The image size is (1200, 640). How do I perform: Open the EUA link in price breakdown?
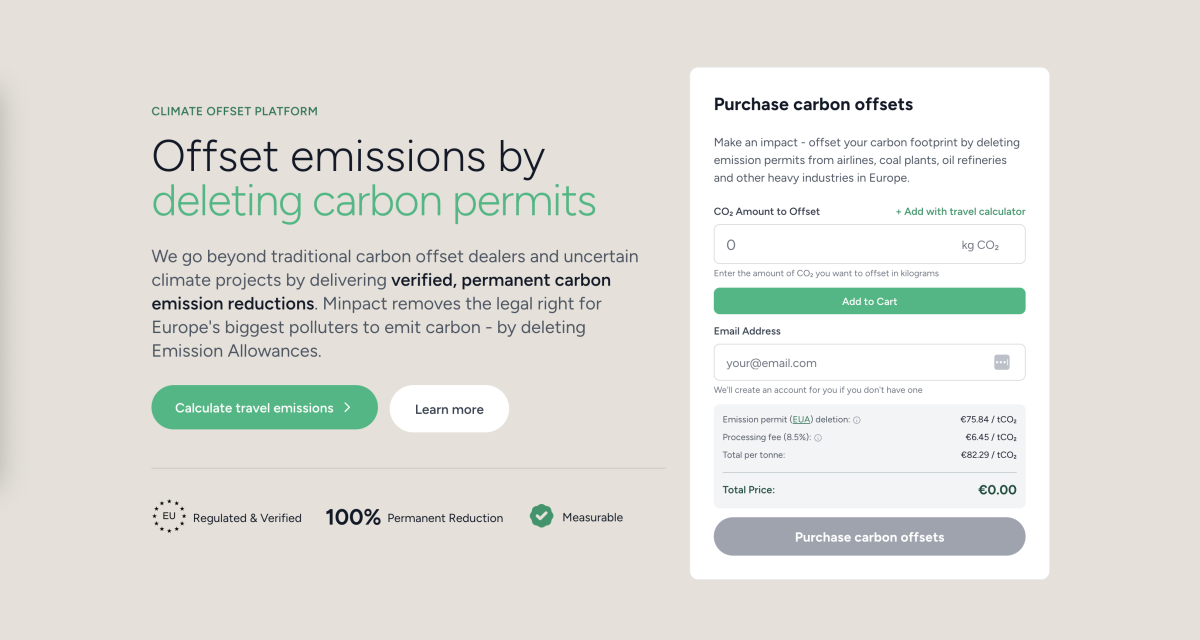(x=801, y=420)
